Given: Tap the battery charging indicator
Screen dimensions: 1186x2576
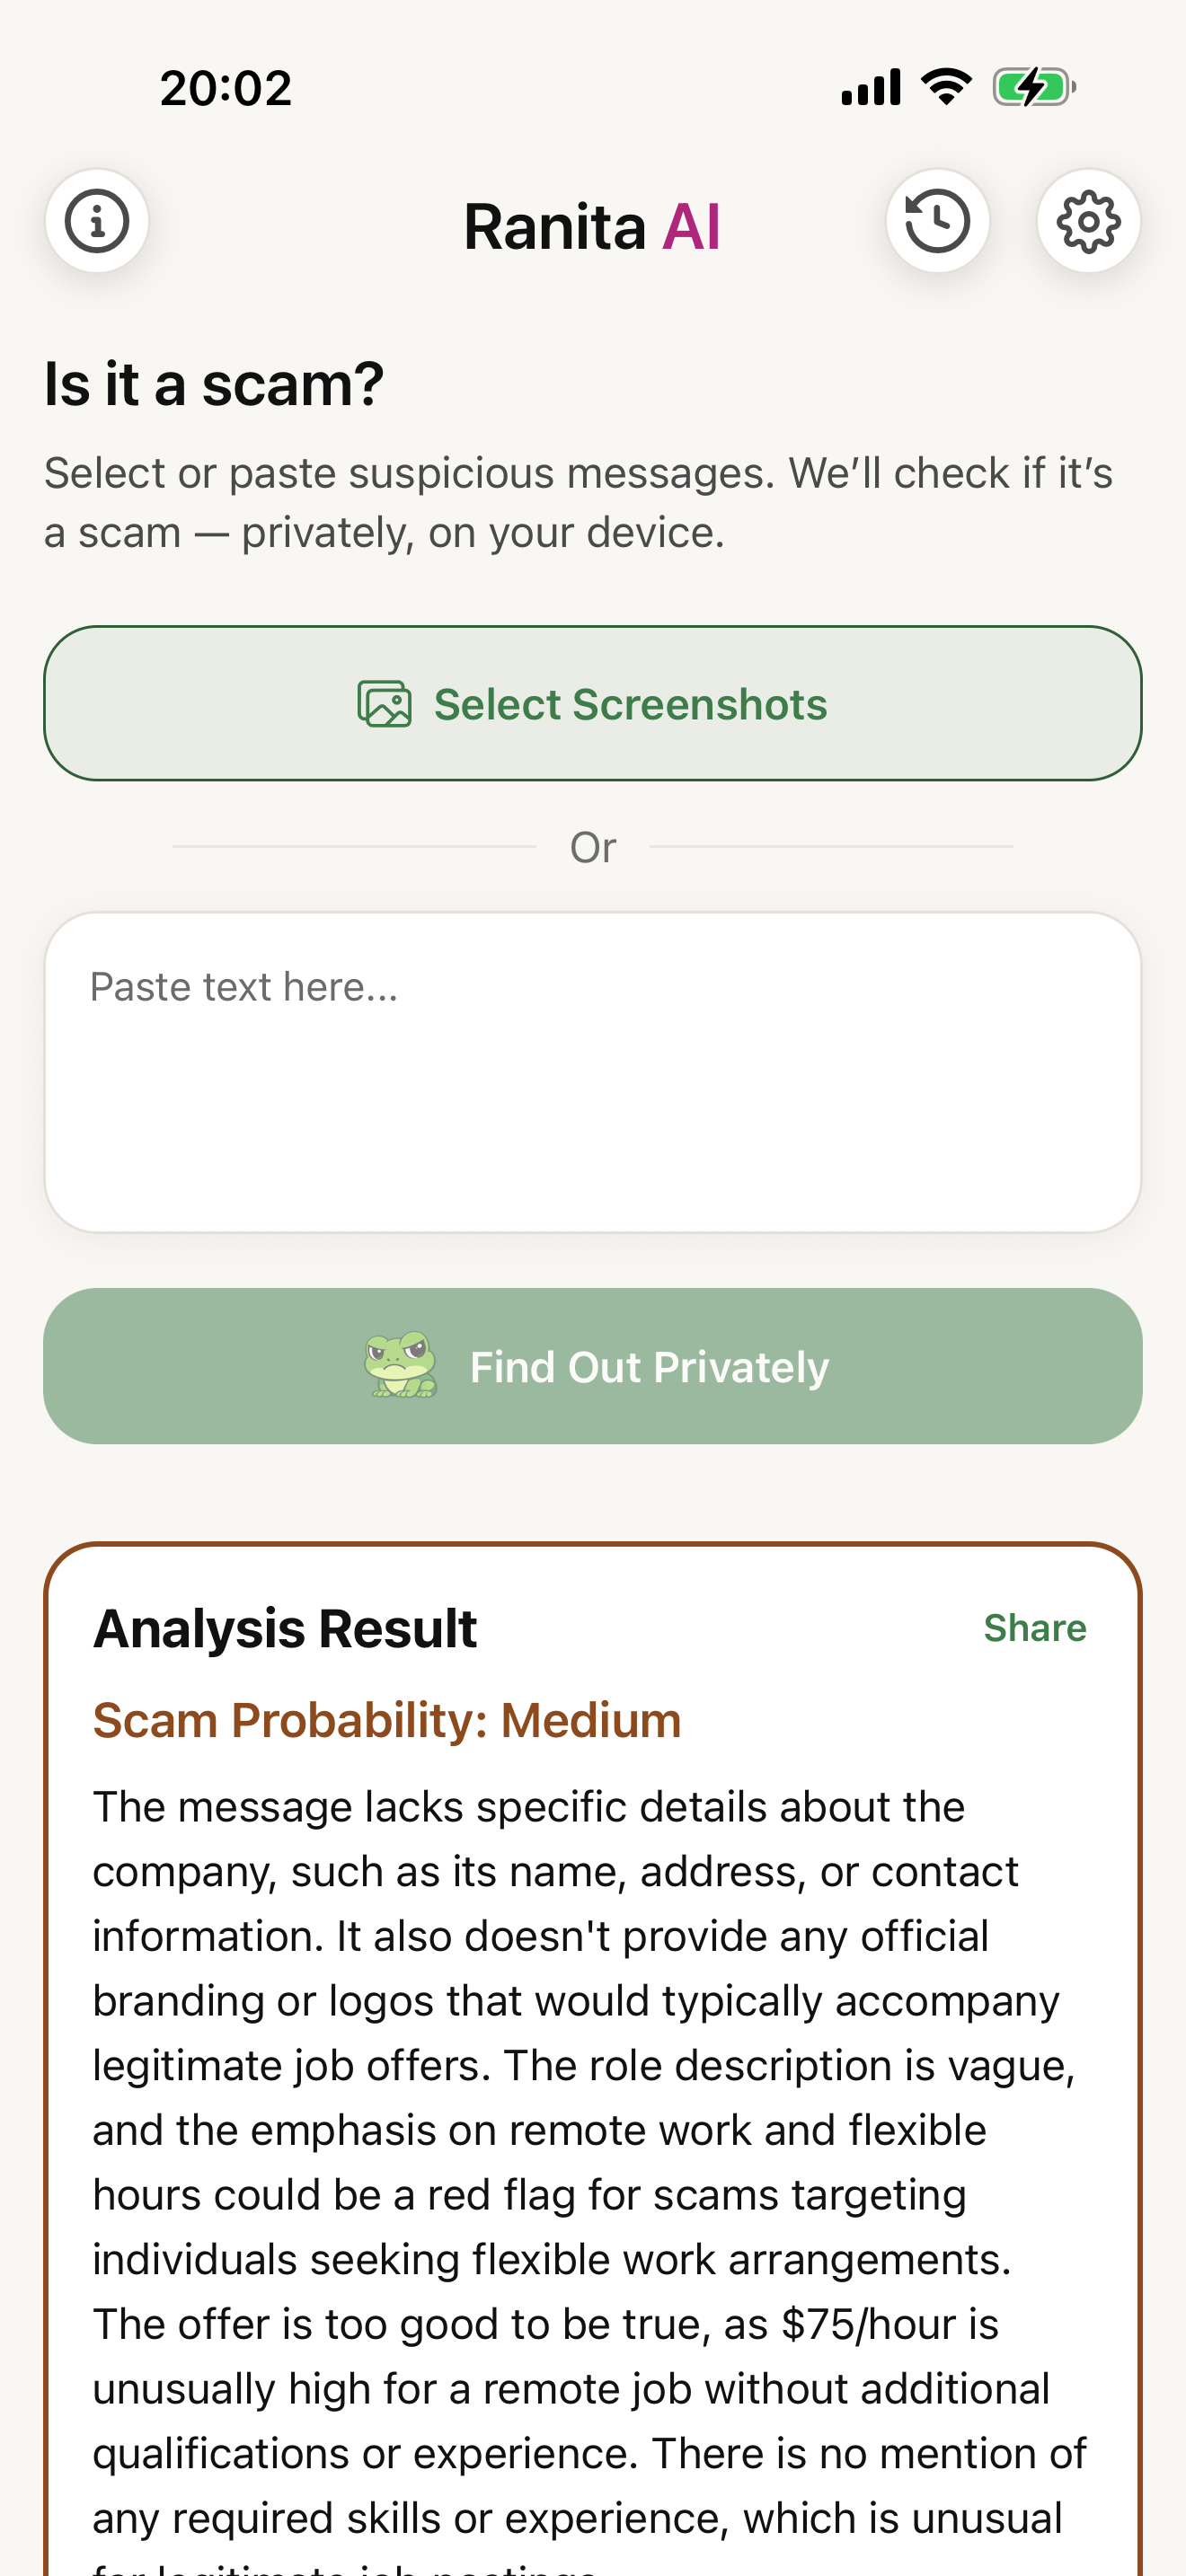Looking at the screenshot, I should 1034,85.
